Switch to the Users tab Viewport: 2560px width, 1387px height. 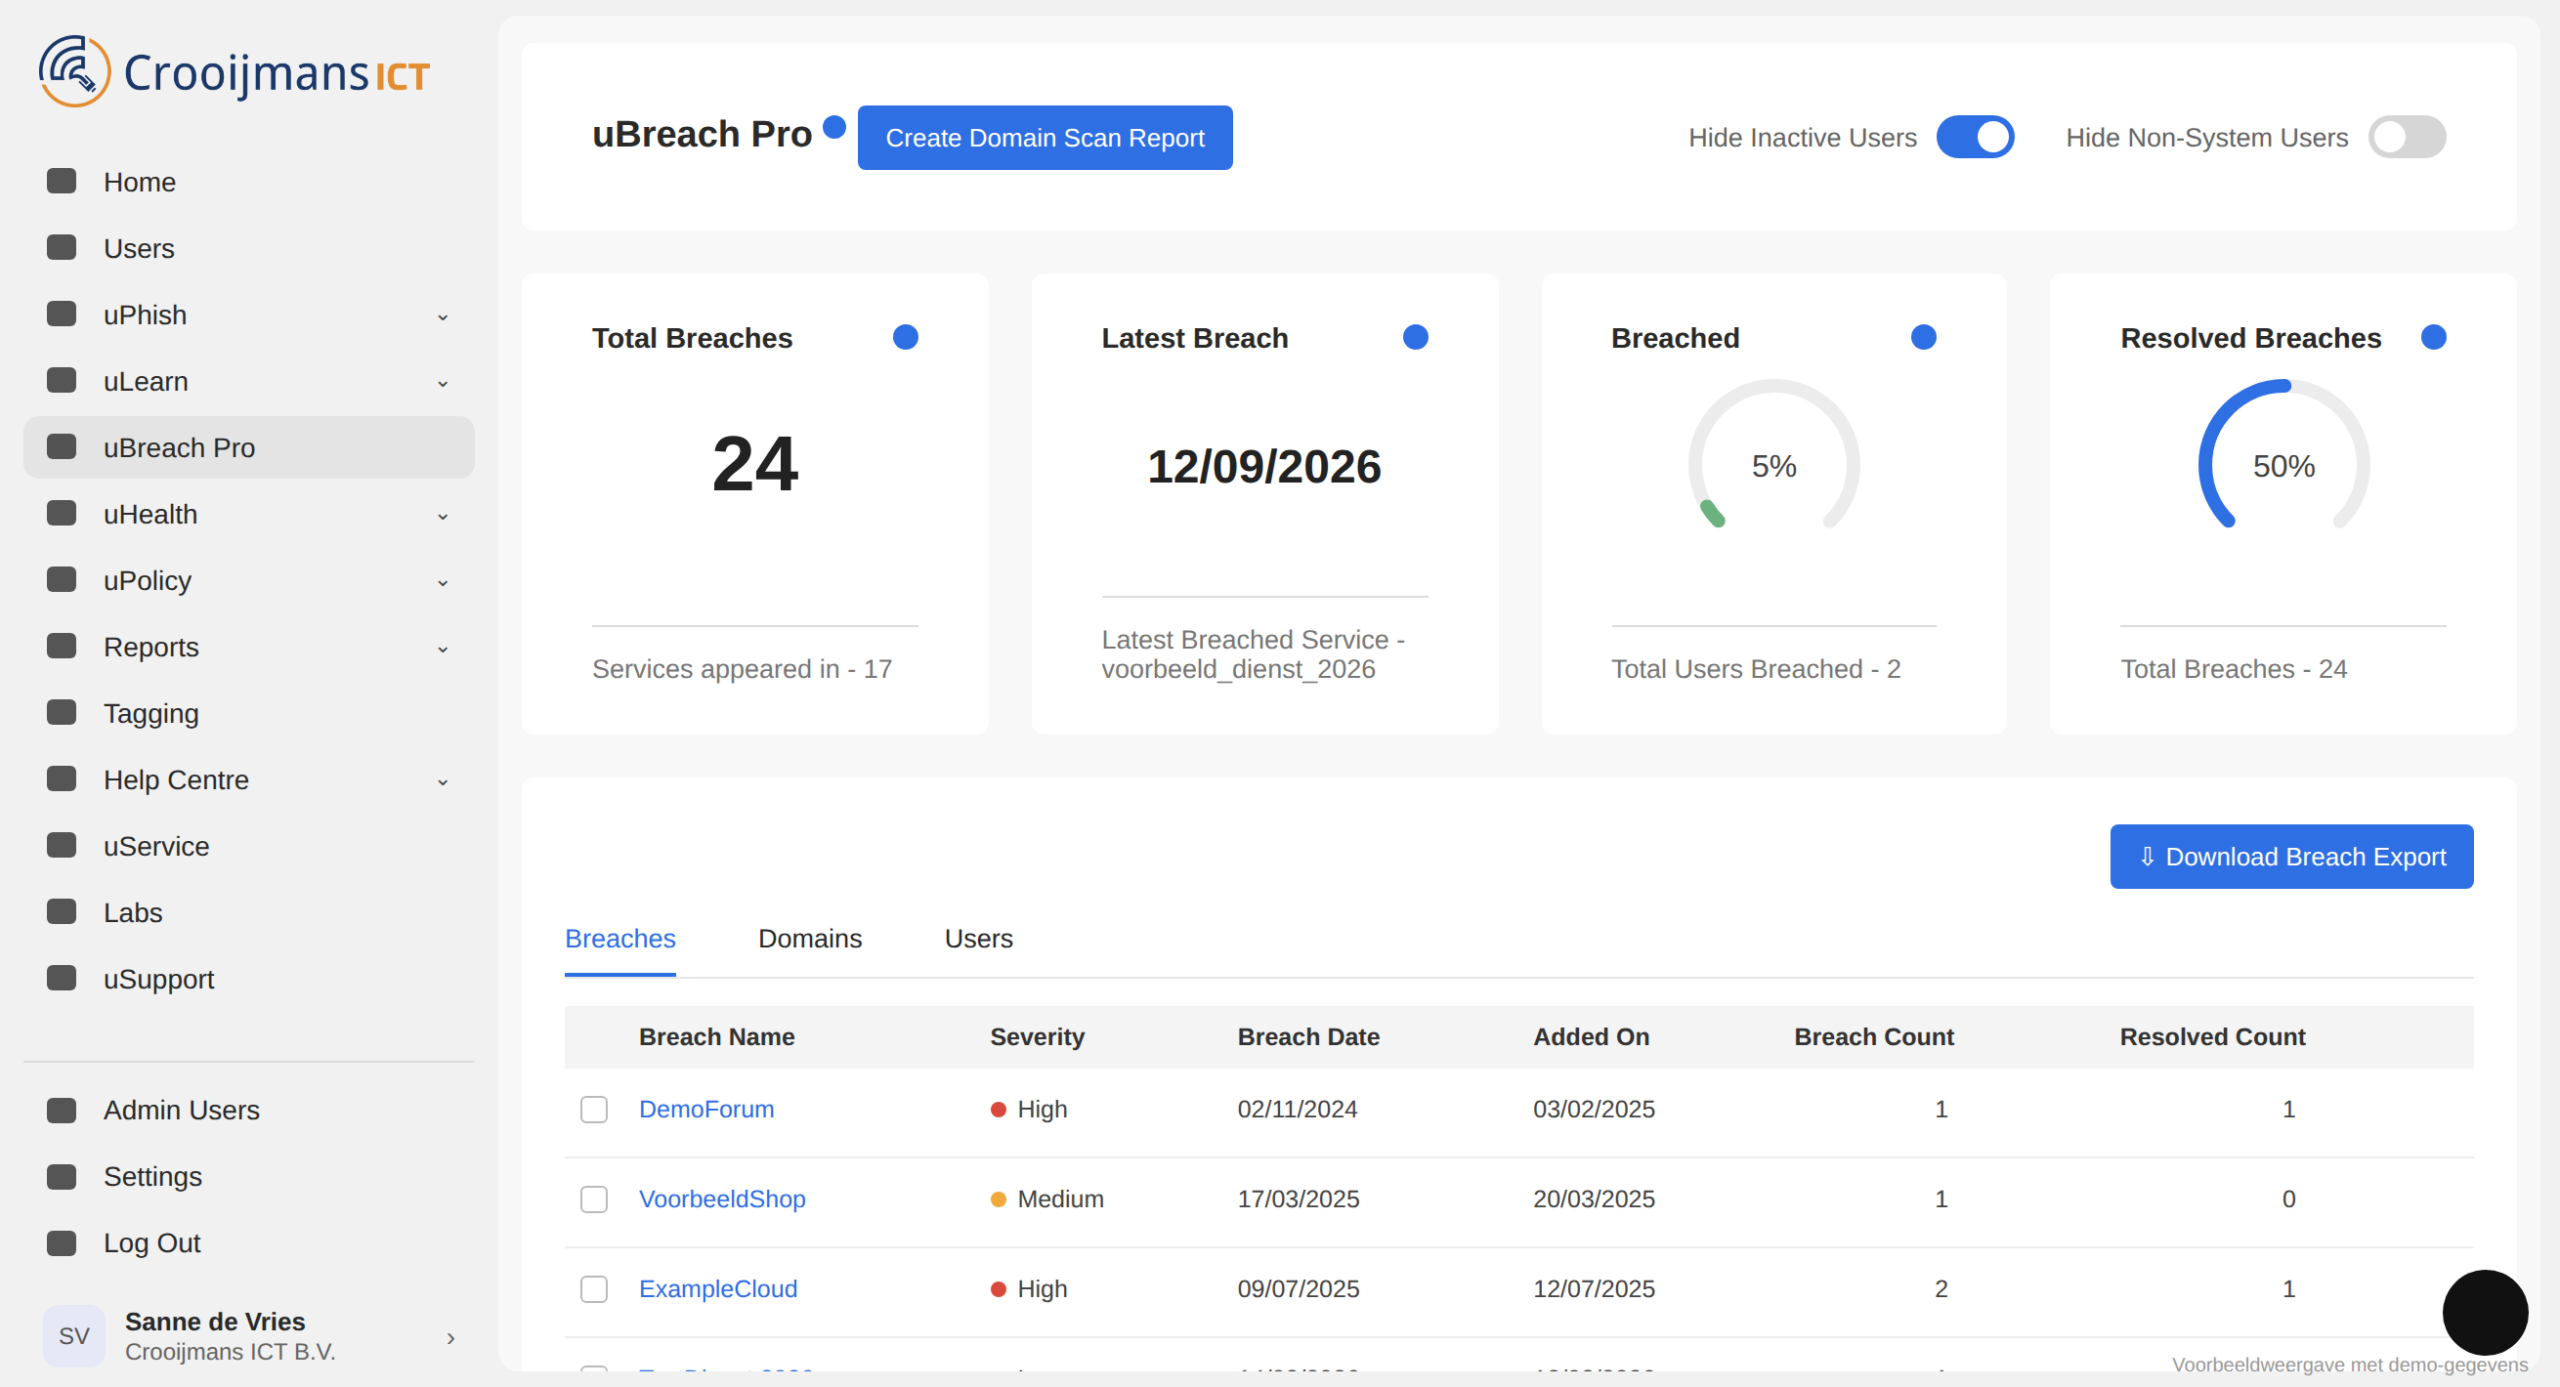978,938
